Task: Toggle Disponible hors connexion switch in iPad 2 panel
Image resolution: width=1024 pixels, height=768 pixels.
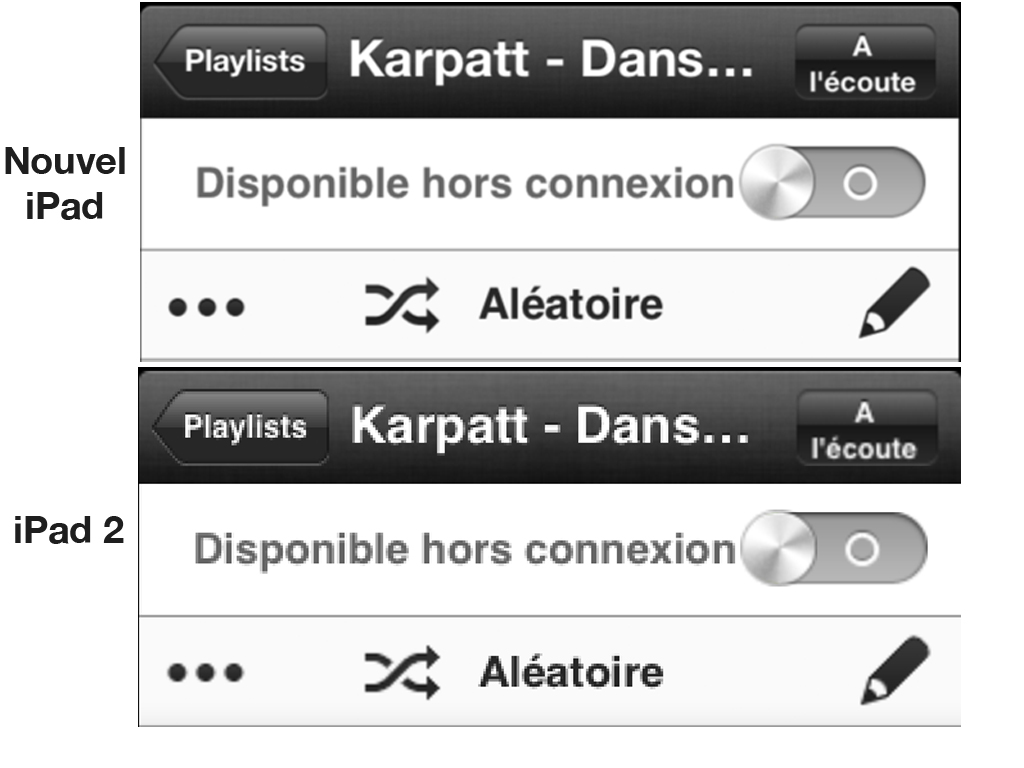Action: click(x=835, y=548)
